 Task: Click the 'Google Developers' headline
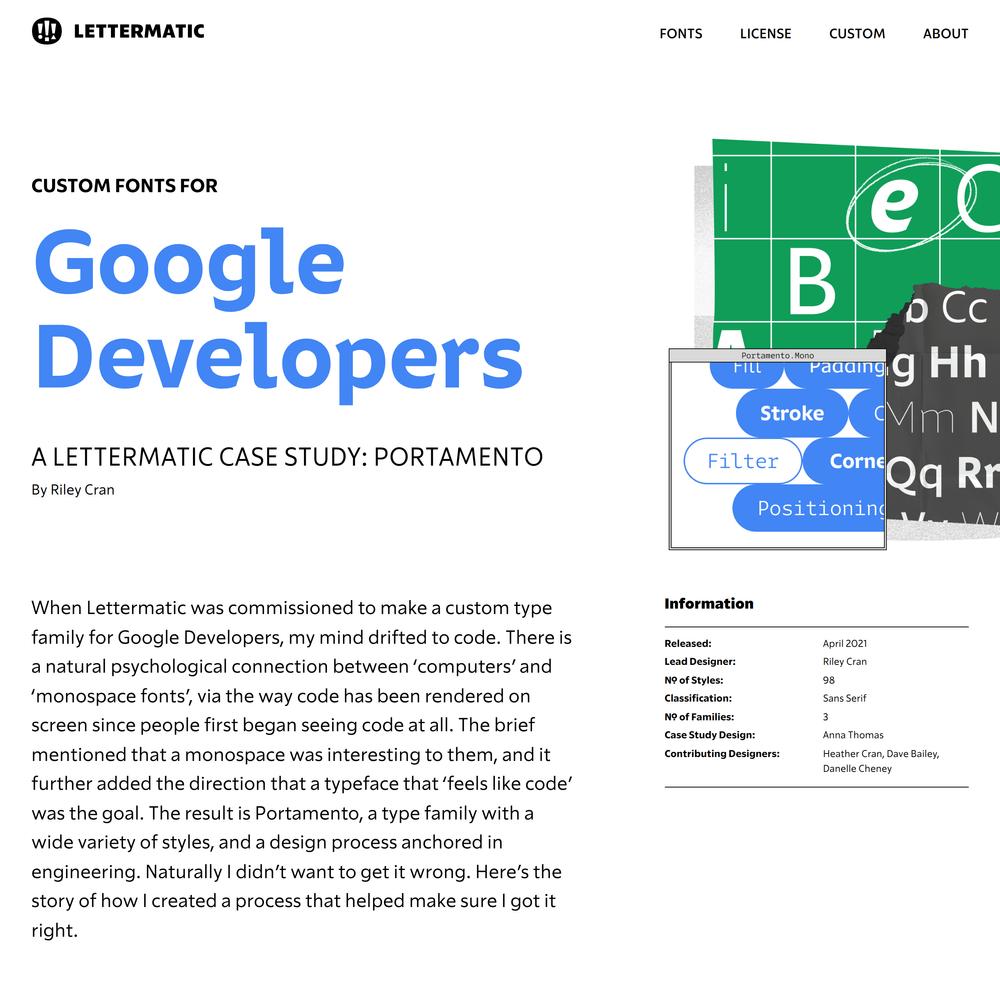click(279, 315)
